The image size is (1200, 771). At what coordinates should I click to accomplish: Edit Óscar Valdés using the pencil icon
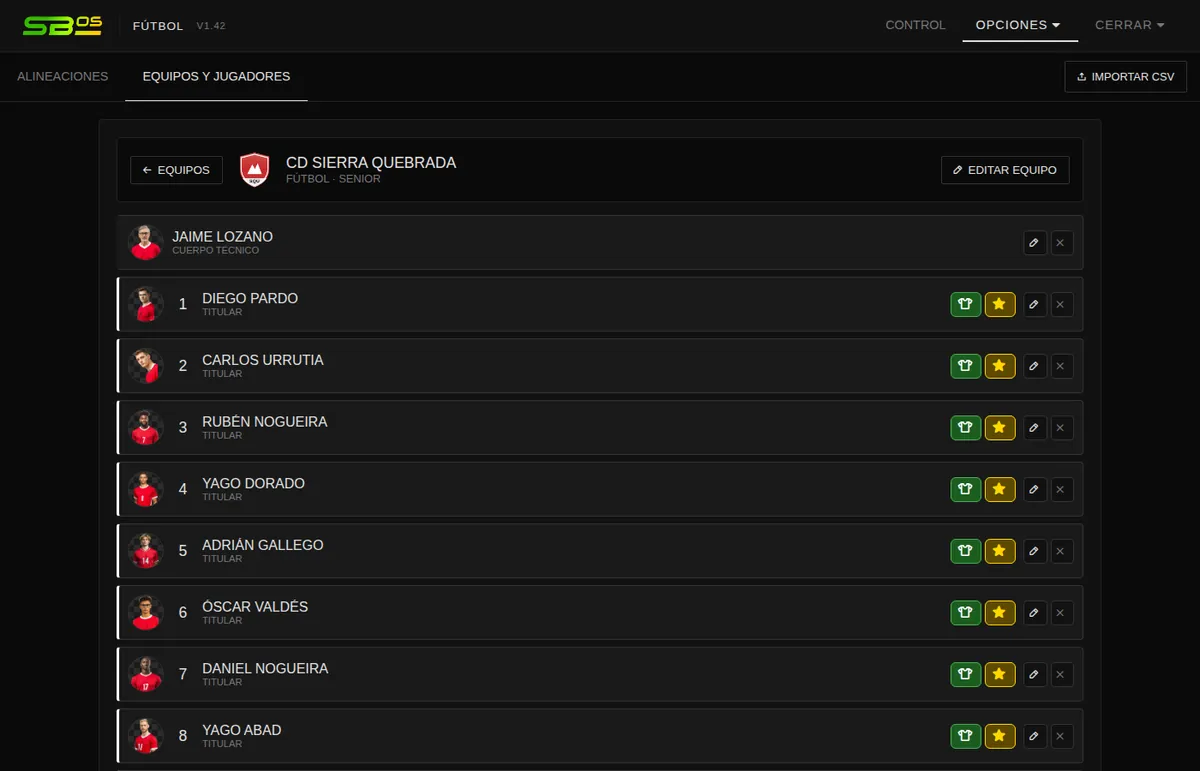pyautogui.click(x=1035, y=613)
